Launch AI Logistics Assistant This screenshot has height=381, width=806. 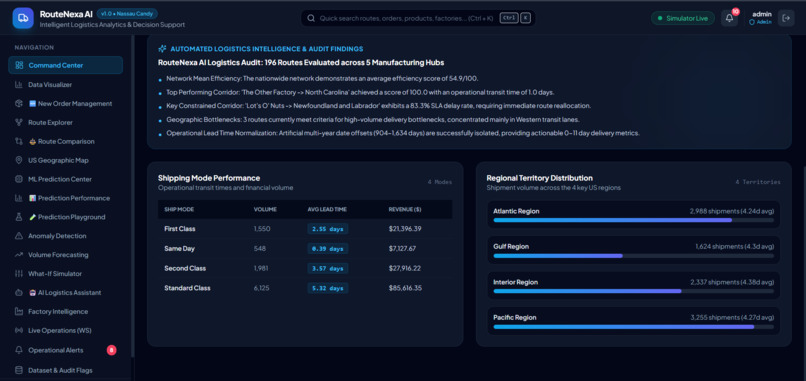point(65,293)
